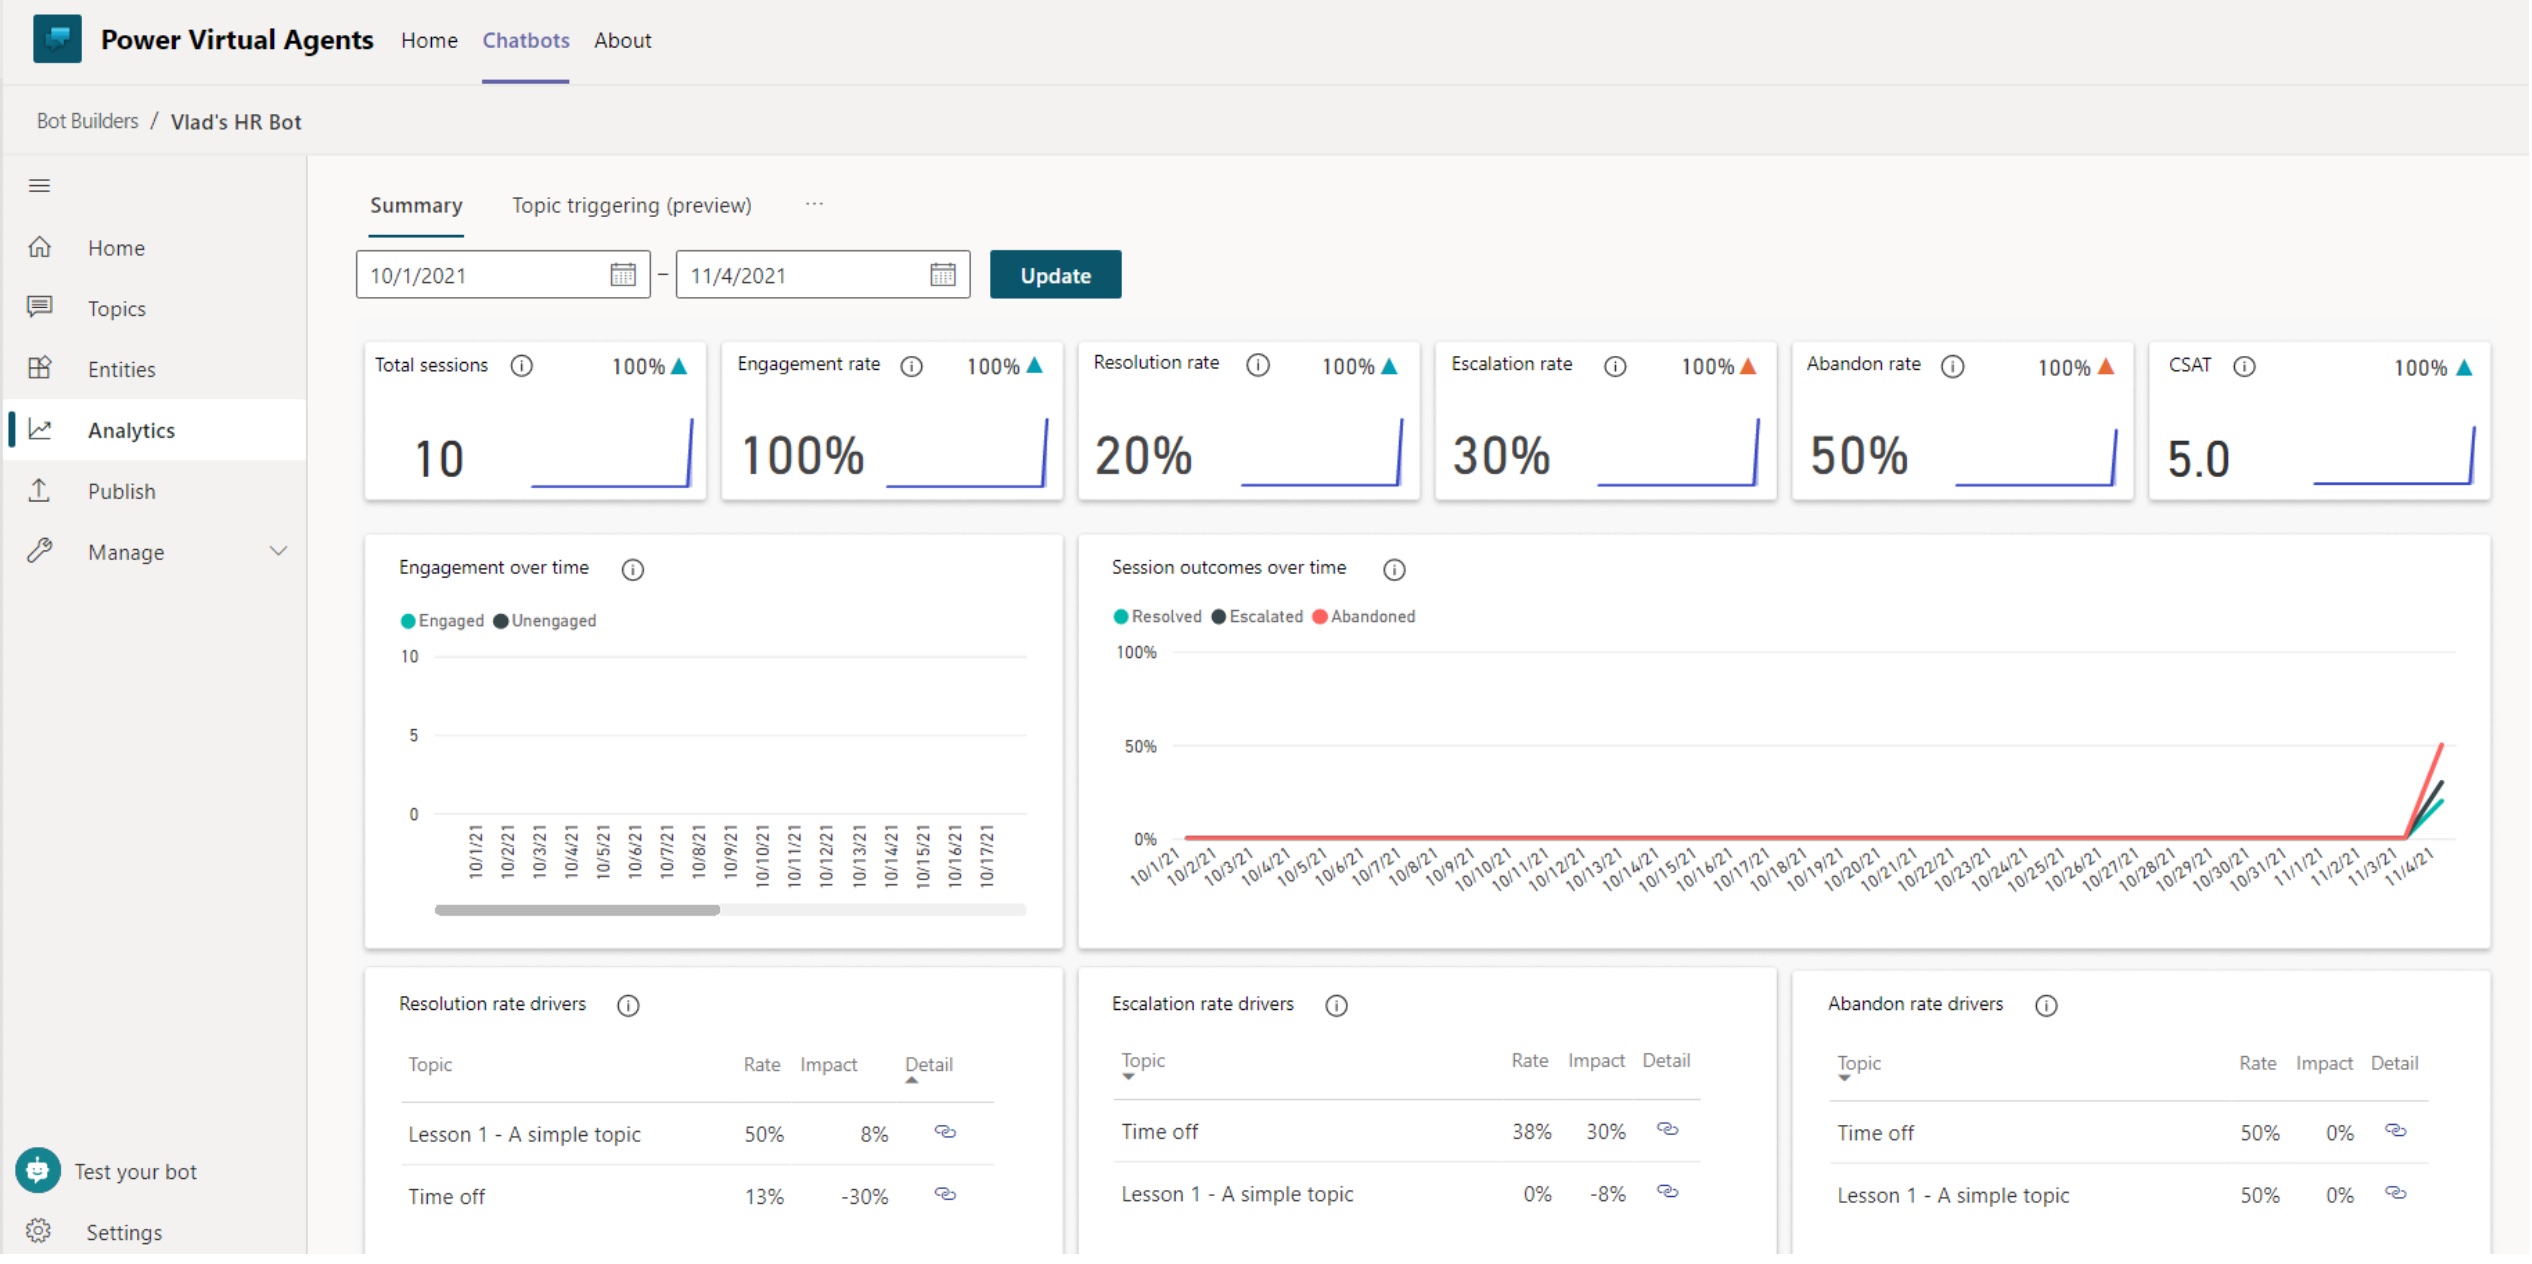
Task: Select the Topics sidebar icon
Action: [41, 308]
